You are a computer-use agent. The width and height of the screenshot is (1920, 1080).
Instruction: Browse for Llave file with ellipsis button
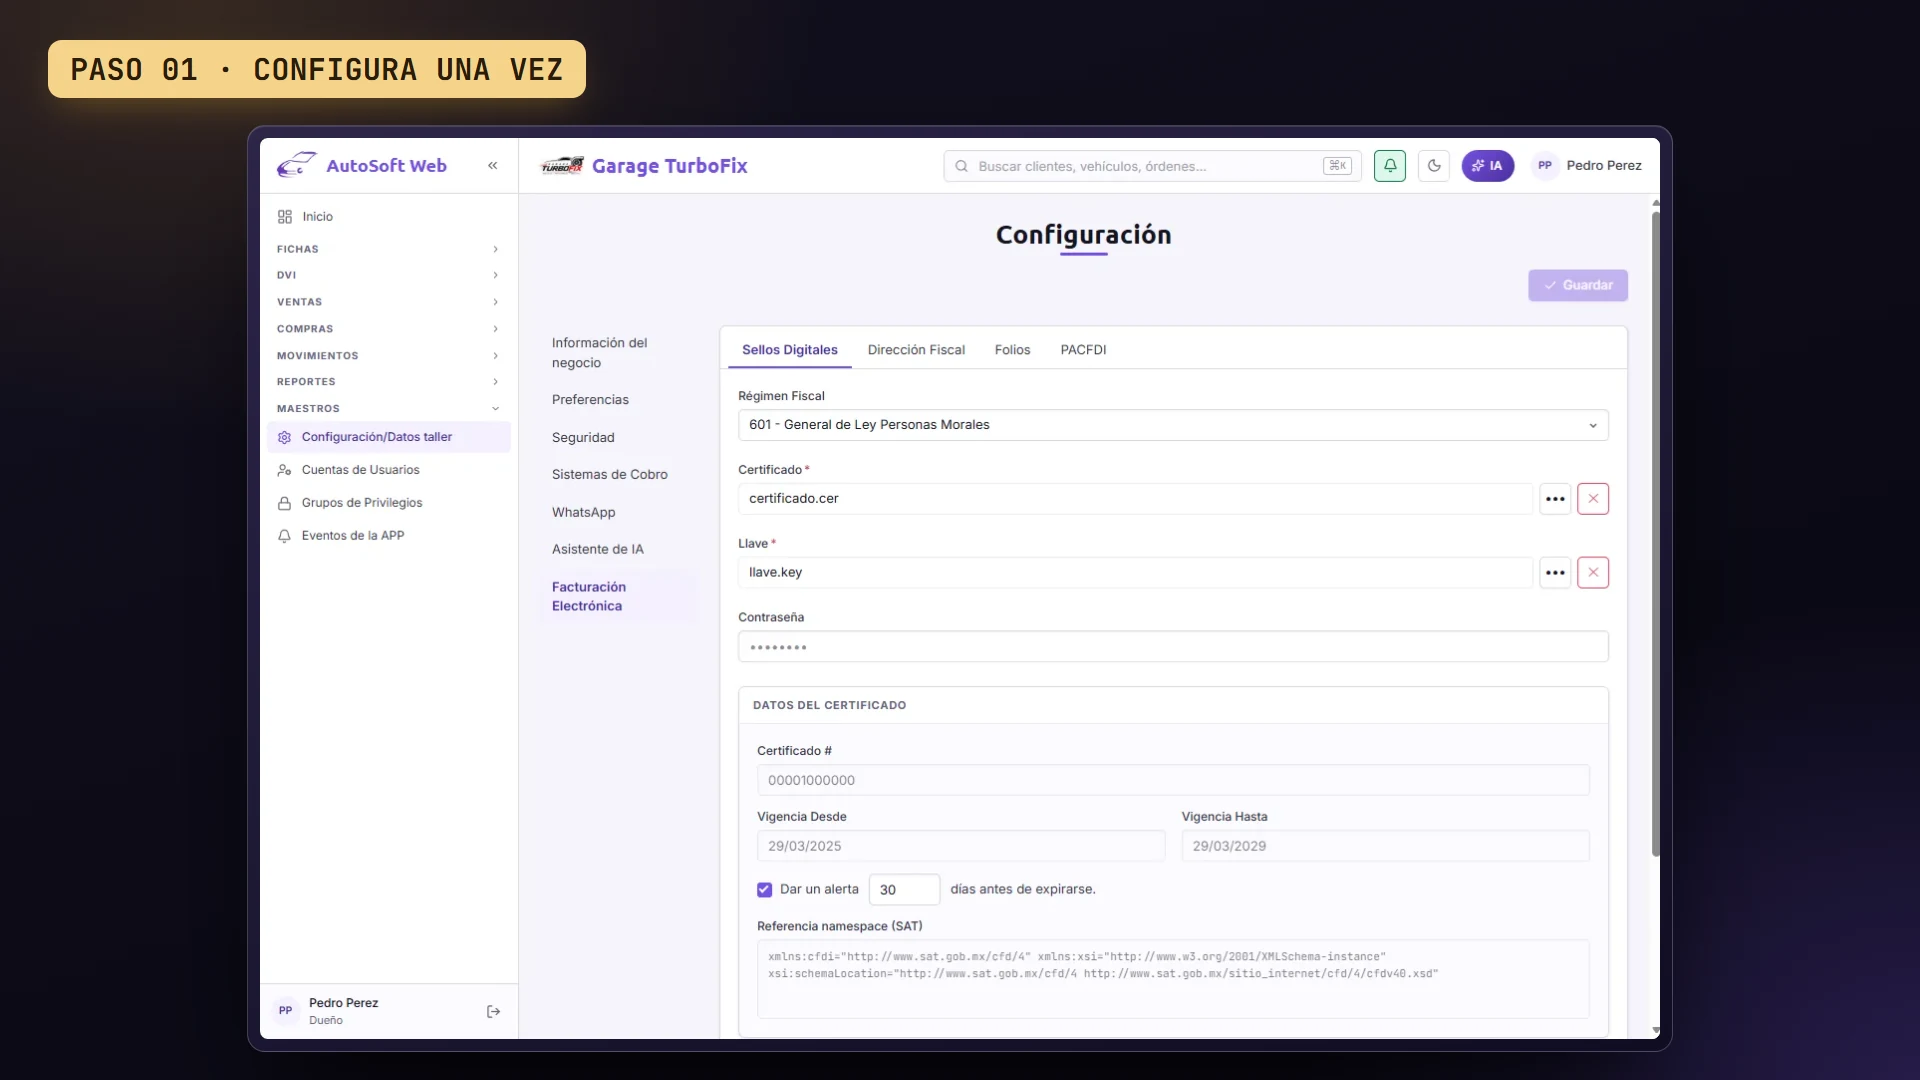point(1555,573)
